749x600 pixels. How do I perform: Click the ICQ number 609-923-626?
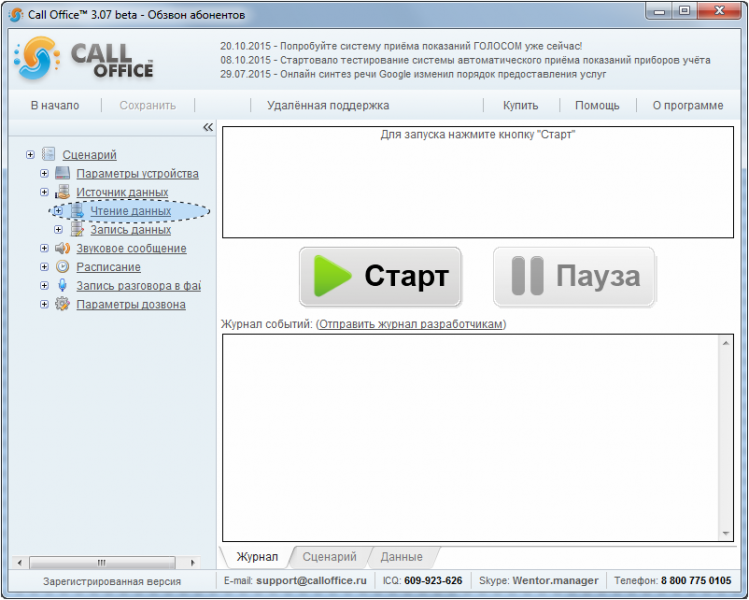click(x=433, y=580)
